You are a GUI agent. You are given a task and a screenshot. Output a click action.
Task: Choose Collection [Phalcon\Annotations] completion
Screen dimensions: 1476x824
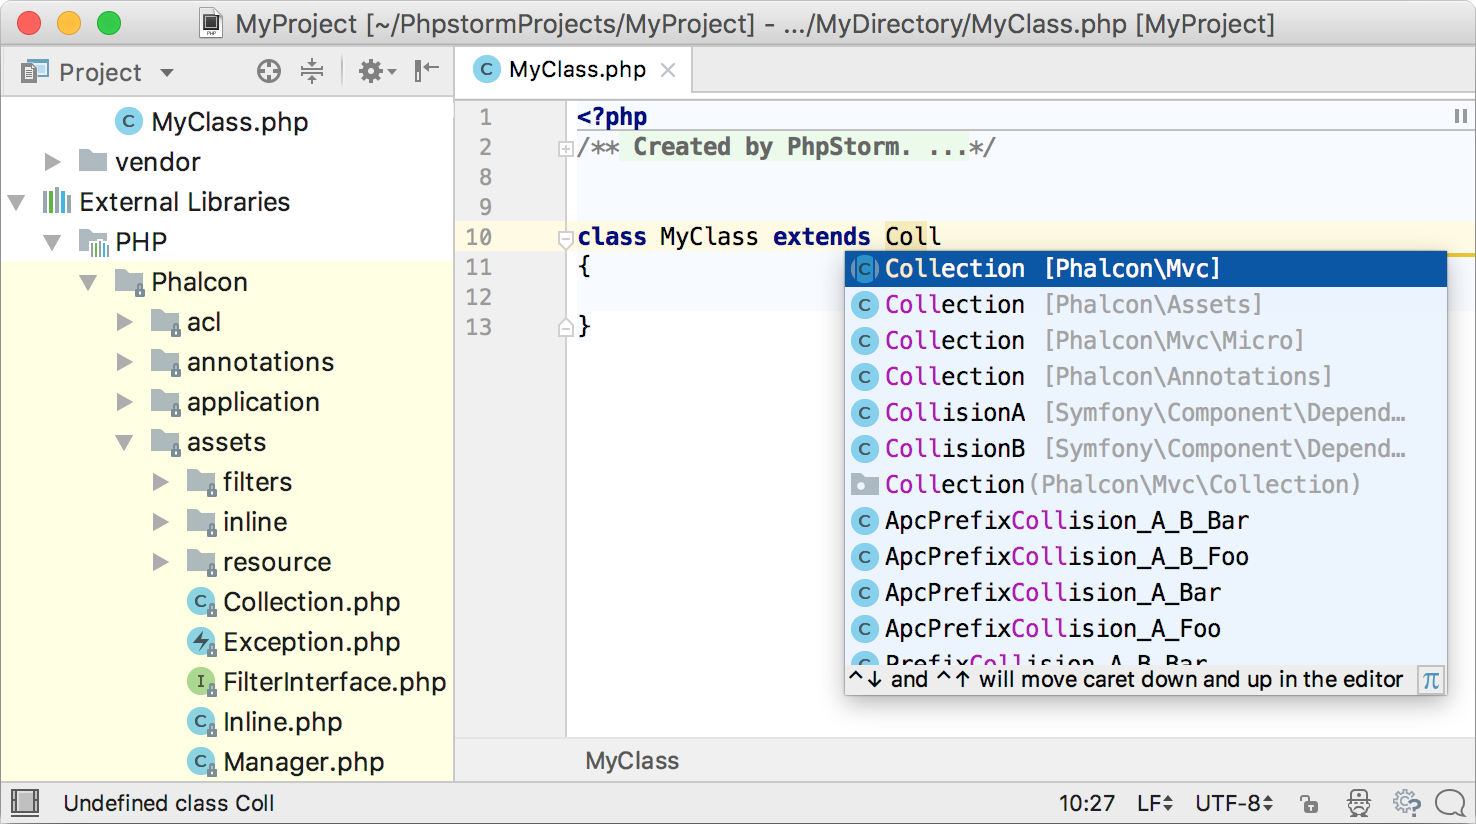(x=1146, y=377)
